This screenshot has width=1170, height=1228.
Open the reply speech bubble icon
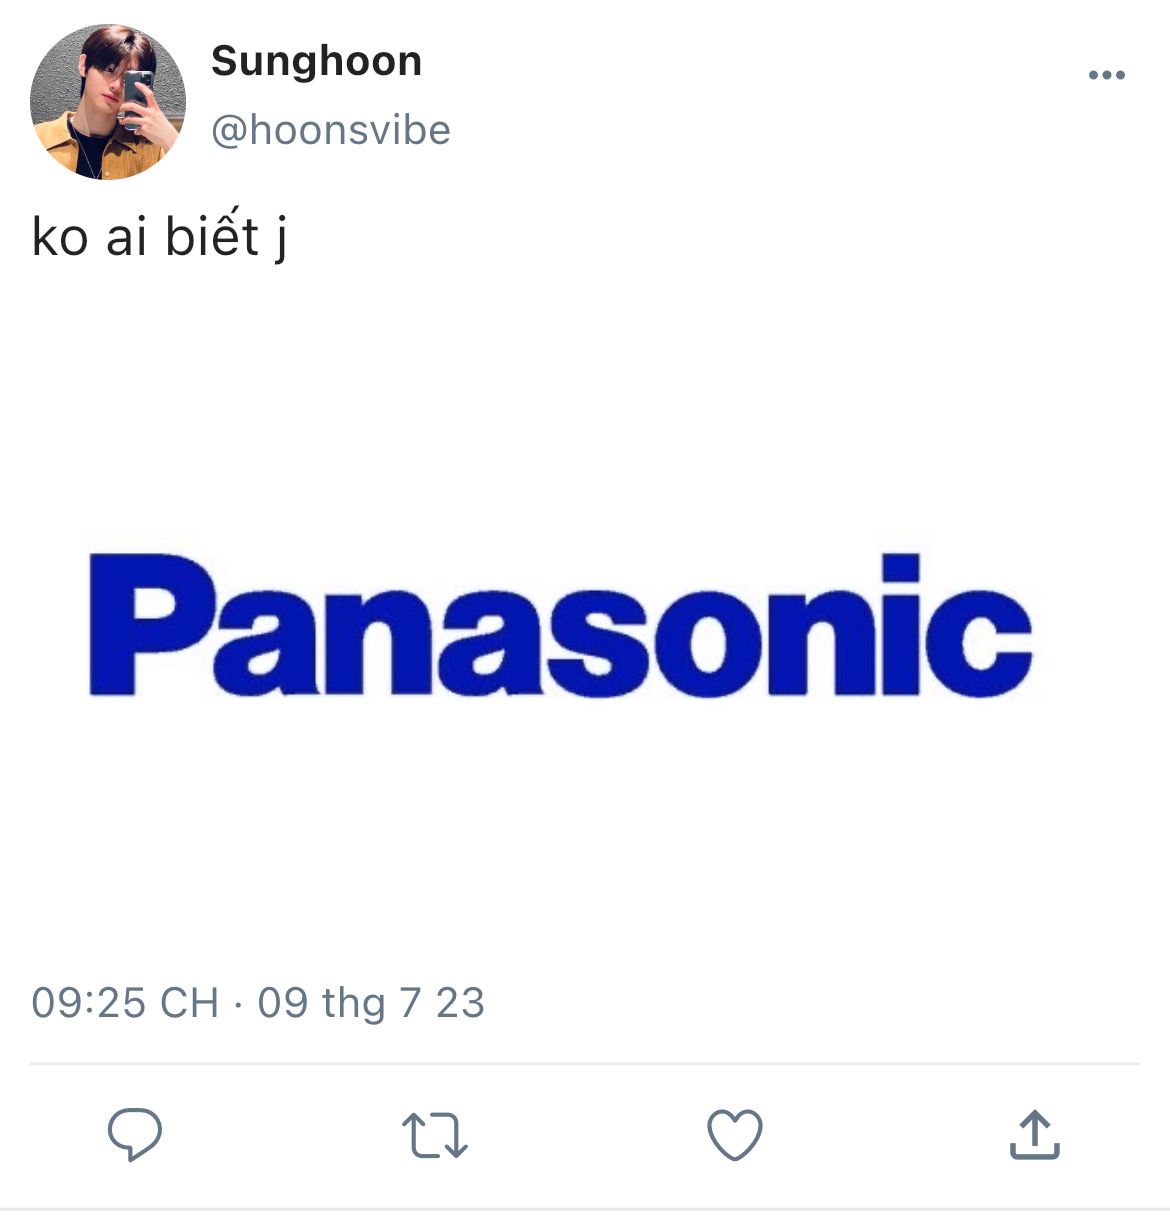[135, 1135]
